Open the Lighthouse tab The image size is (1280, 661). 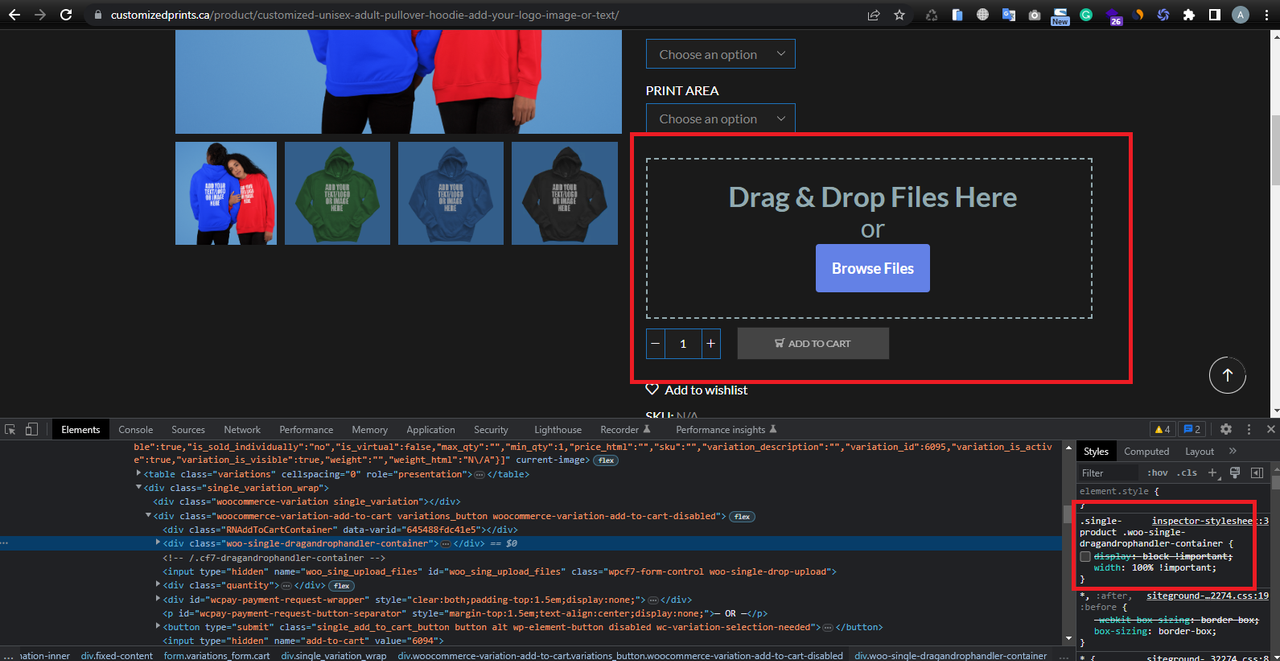[558, 430]
